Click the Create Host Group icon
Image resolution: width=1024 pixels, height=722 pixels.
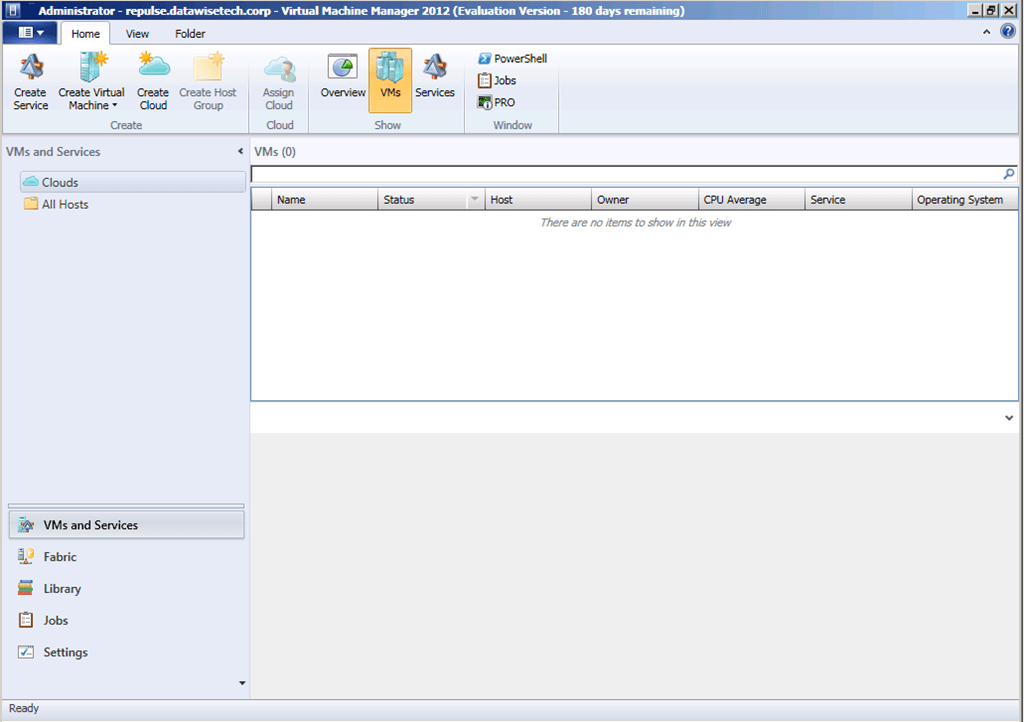pos(208,82)
